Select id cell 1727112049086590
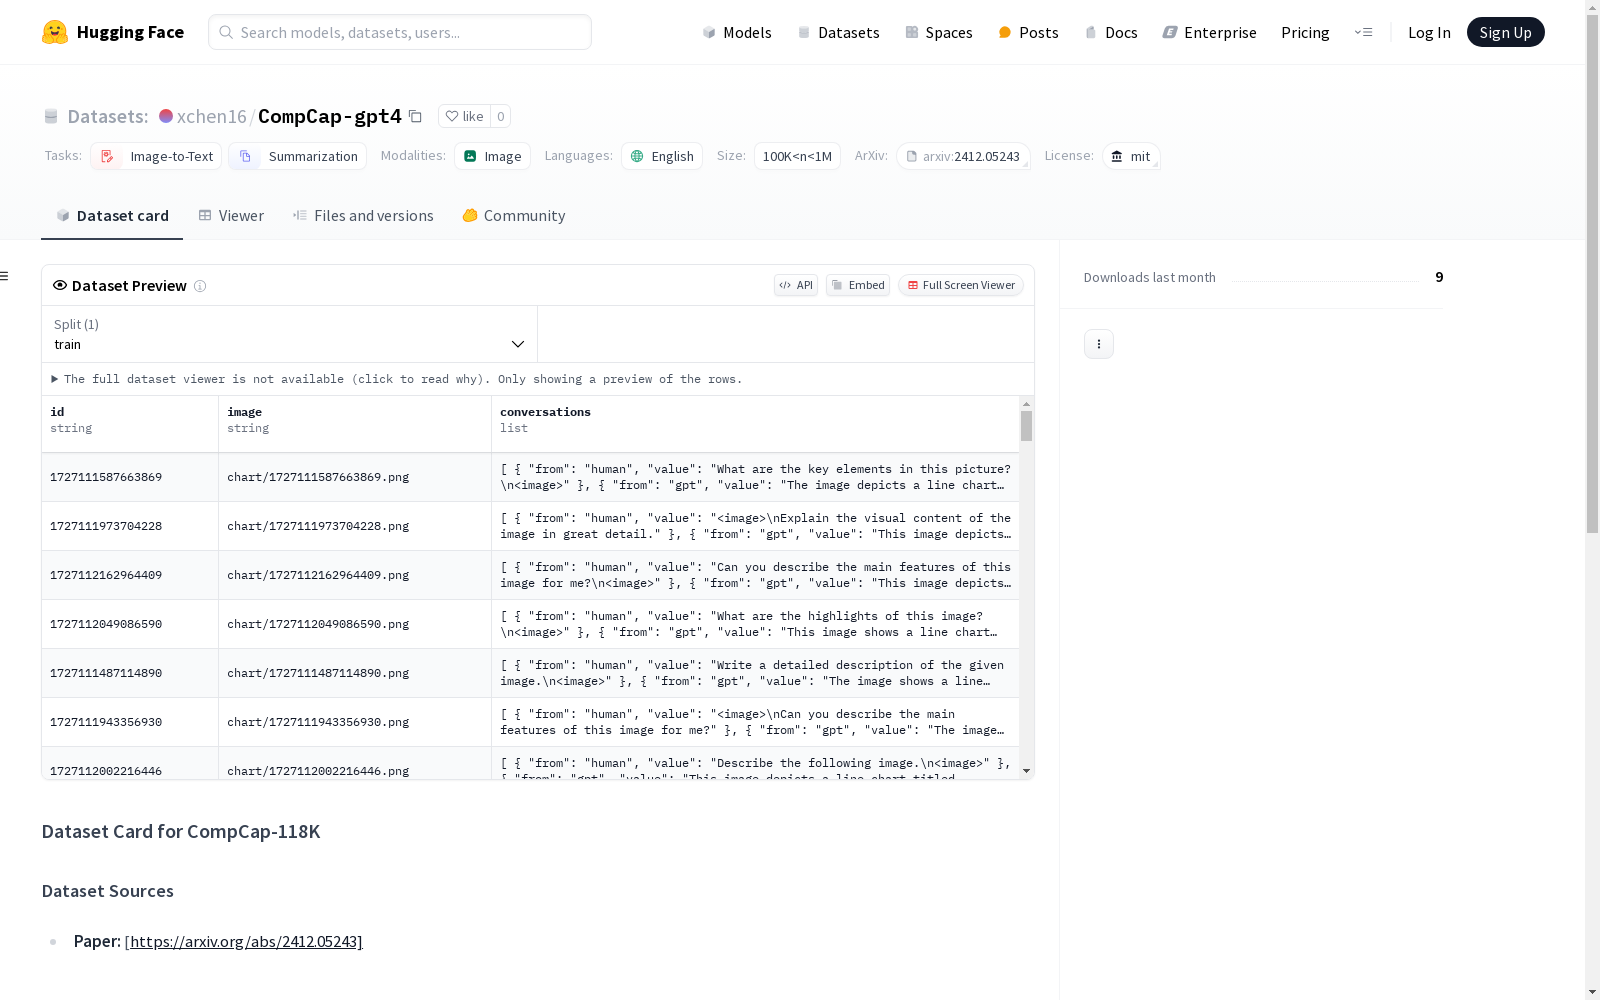 (130, 624)
